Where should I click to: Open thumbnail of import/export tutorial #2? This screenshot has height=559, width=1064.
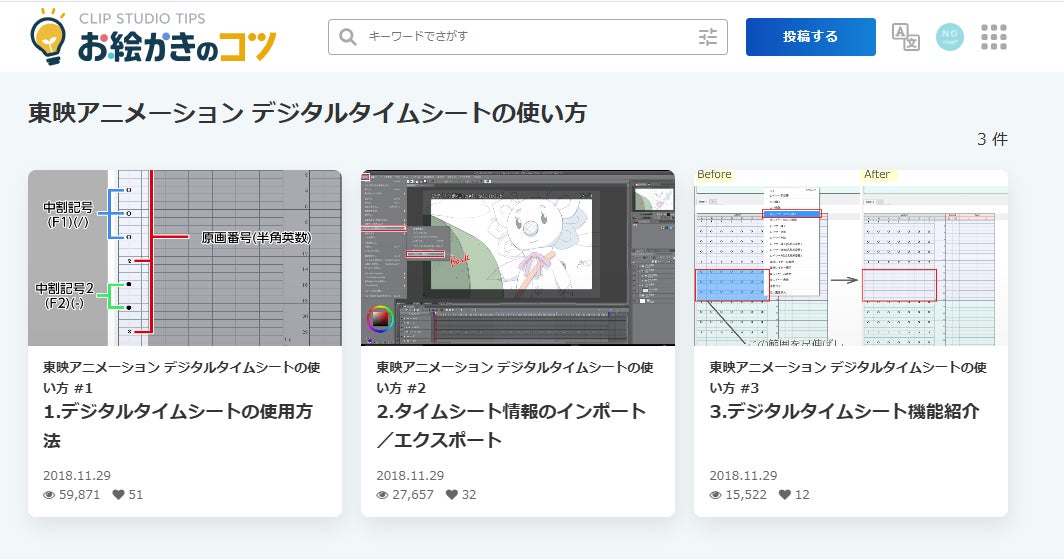point(518,258)
